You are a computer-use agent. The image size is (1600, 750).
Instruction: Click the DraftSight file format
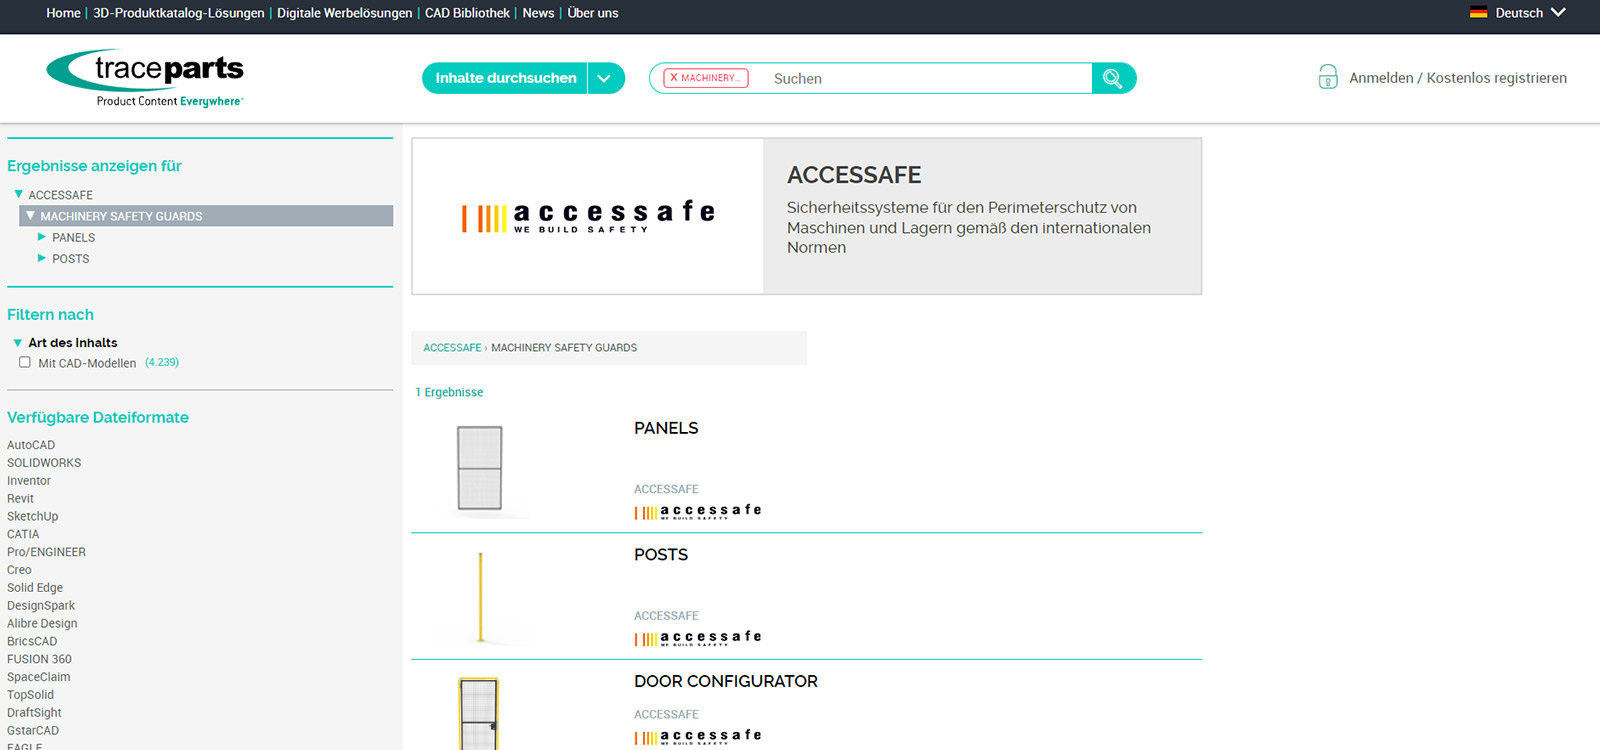(x=34, y=713)
